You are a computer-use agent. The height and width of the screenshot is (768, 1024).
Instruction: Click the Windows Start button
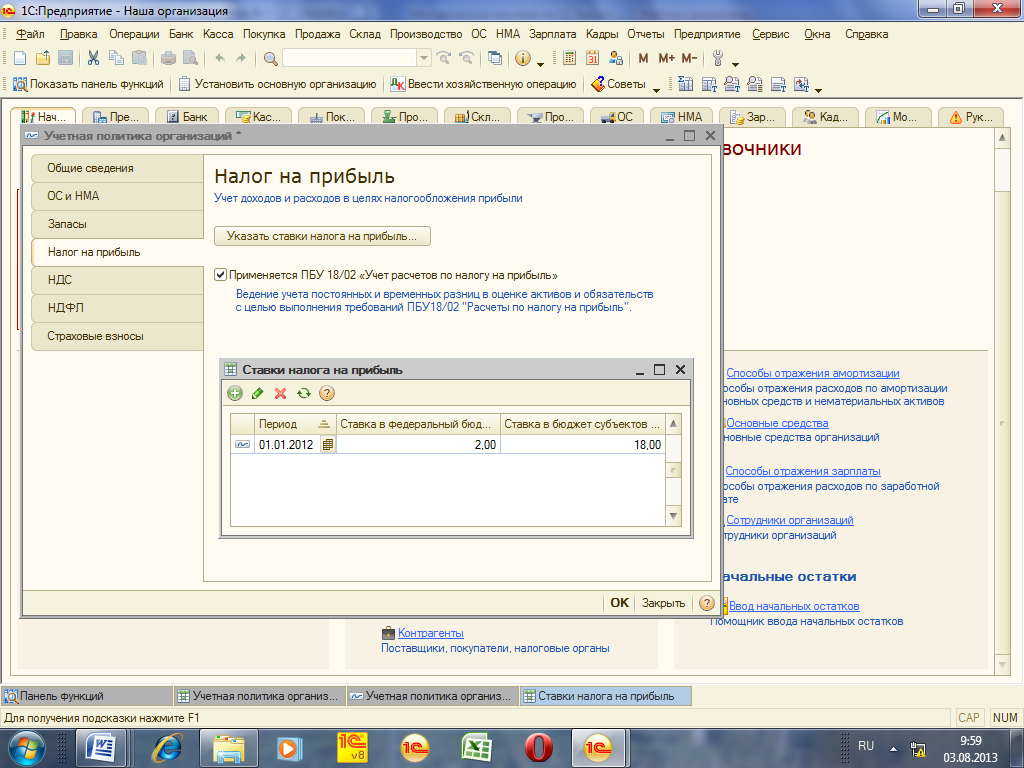coord(27,748)
